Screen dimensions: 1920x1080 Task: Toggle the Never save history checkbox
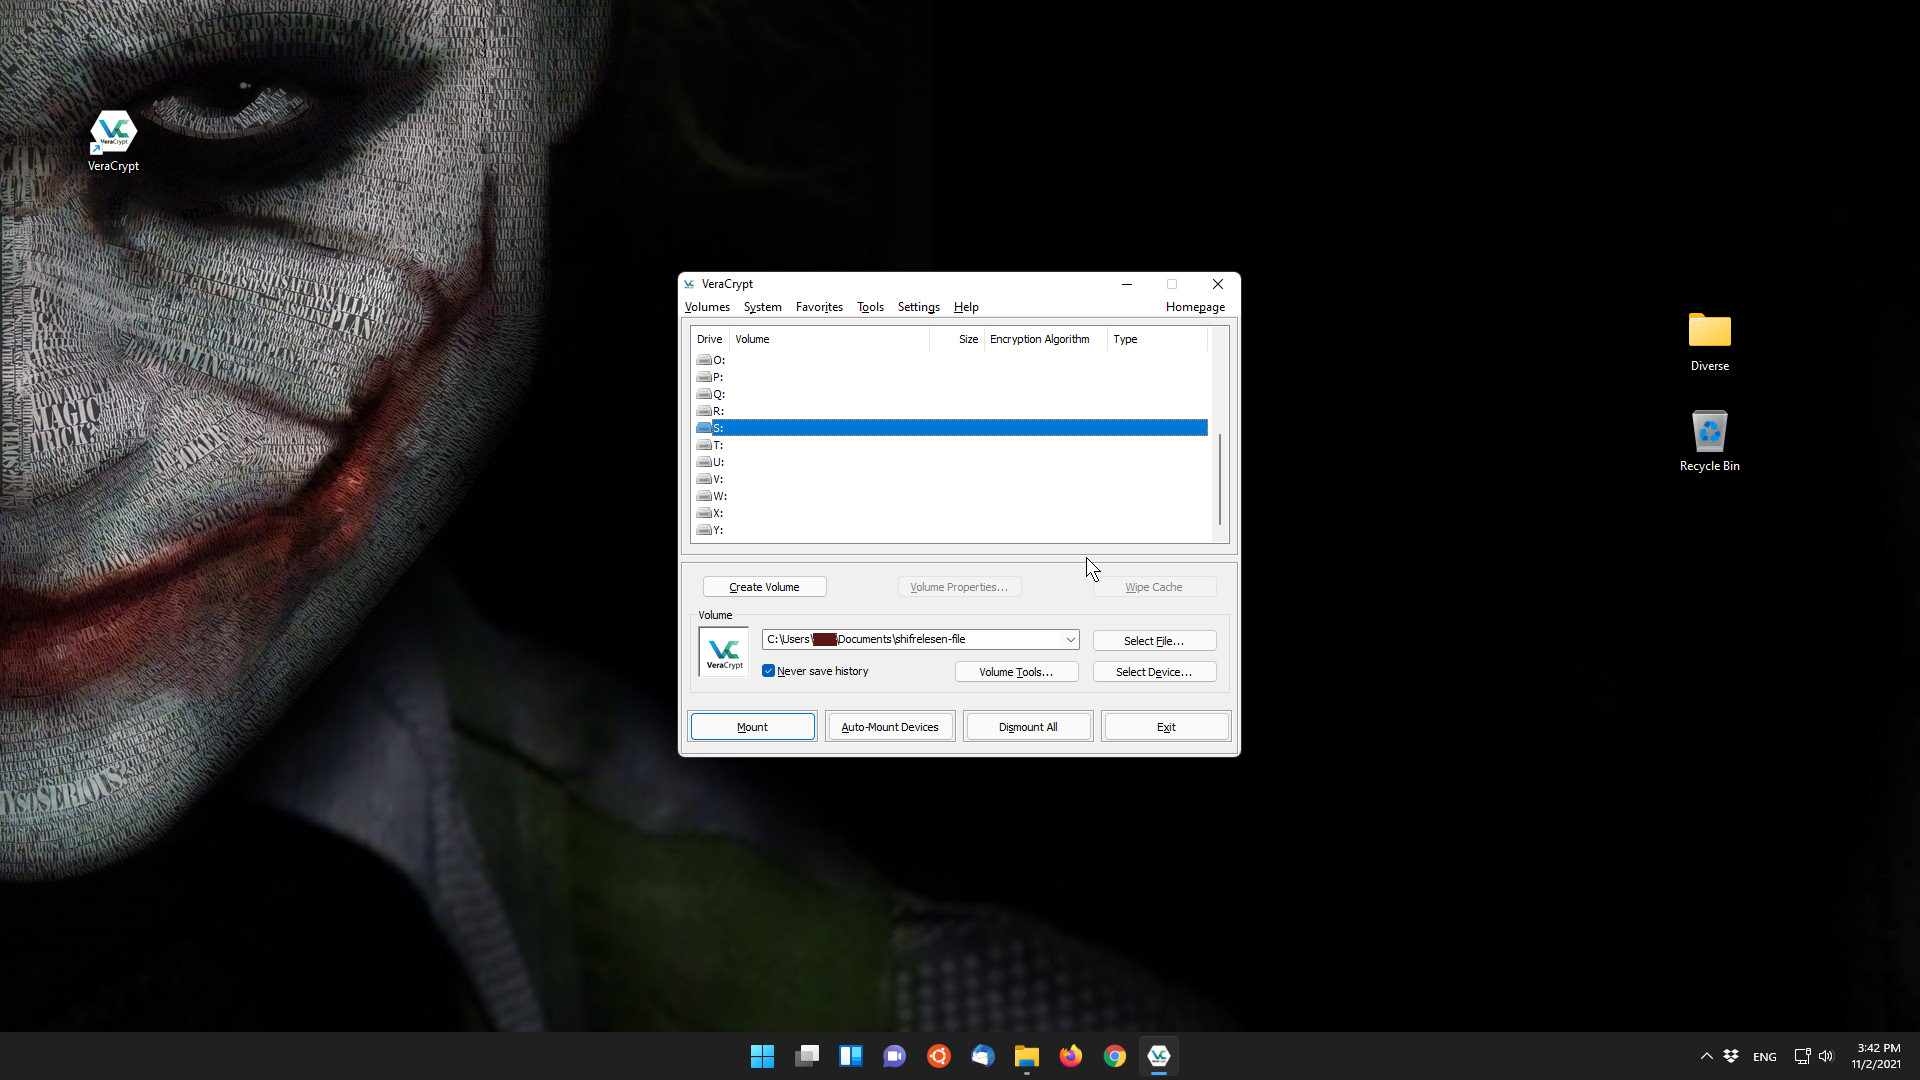[x=769, y=671]
